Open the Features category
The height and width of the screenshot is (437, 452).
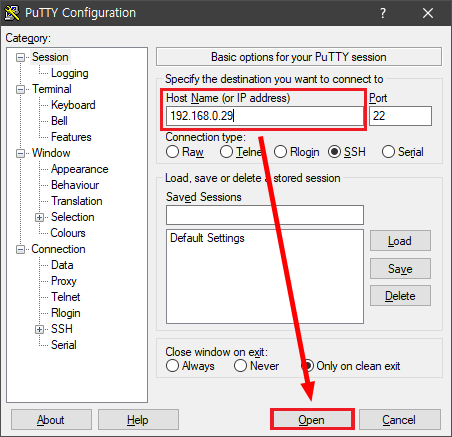coord(71,137)
